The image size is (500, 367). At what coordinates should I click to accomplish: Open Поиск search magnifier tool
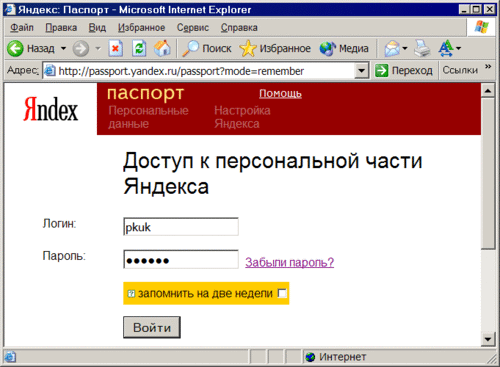207,49
